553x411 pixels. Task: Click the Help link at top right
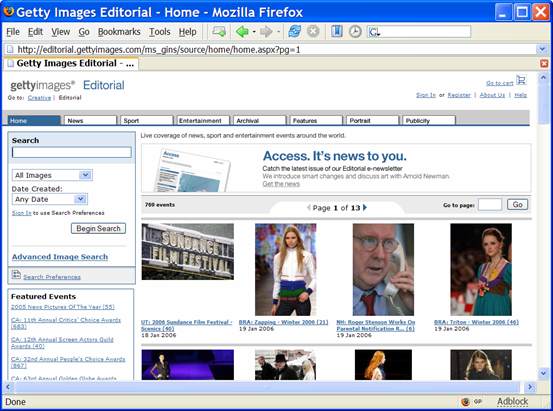pos(521,95)
